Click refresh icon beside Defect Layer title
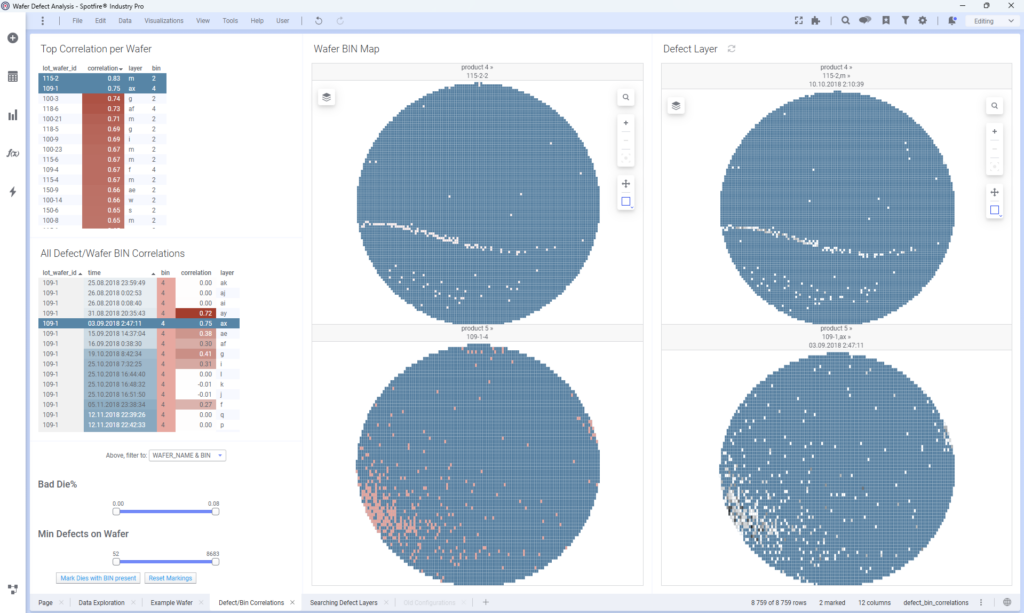Image resolution: width=1024 pixels, height=613 pixels. pos(731,48)
